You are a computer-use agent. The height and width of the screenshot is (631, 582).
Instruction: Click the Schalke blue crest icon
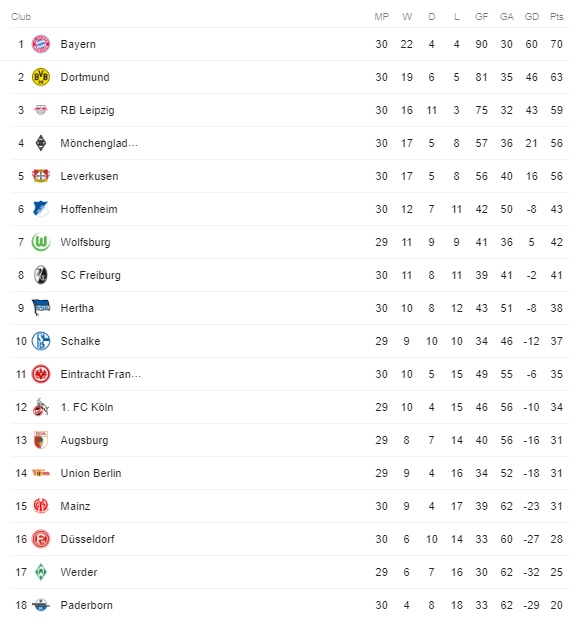coord(41,341)
